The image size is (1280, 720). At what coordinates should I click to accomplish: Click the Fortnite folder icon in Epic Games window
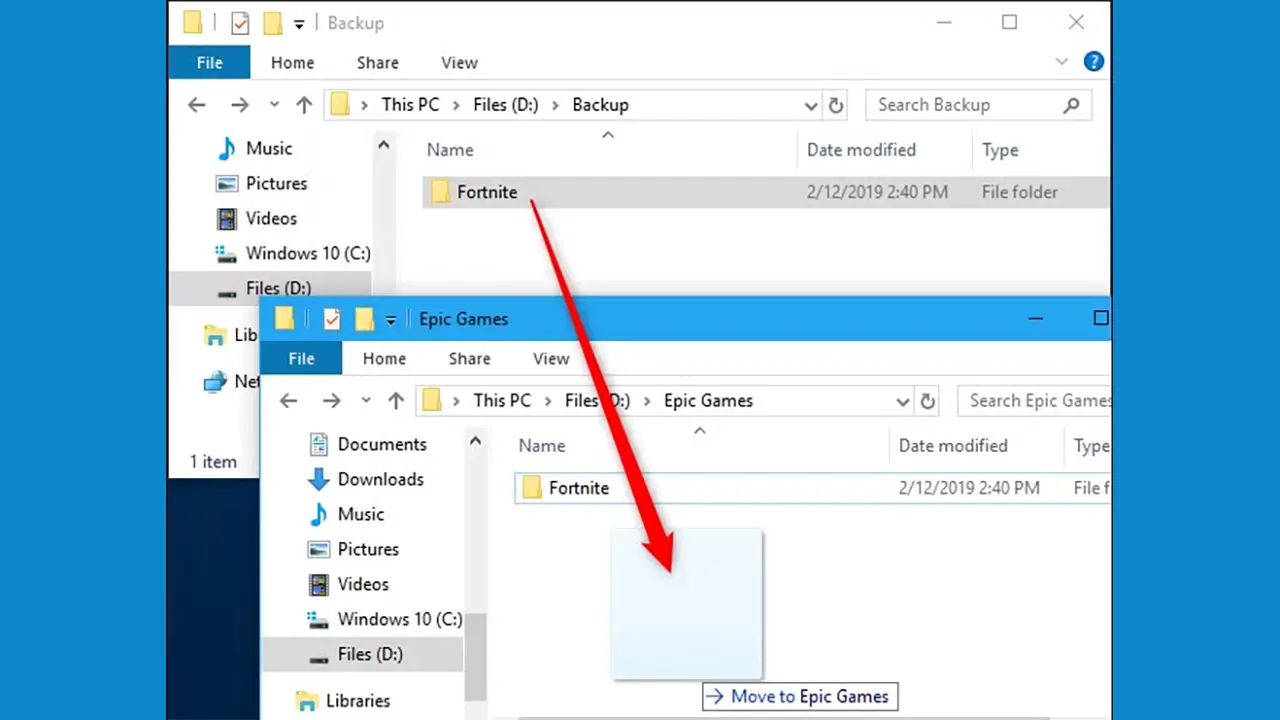pyautogui.click(x=532, y=488)
